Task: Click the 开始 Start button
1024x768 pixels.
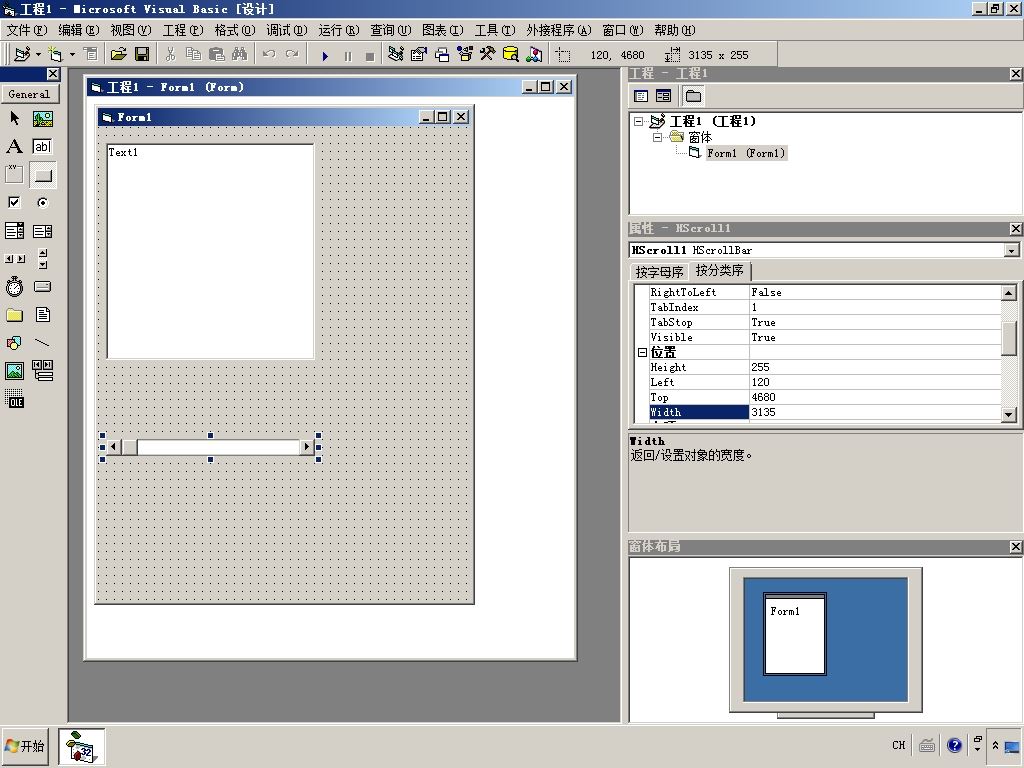Action: coord(25,746)
